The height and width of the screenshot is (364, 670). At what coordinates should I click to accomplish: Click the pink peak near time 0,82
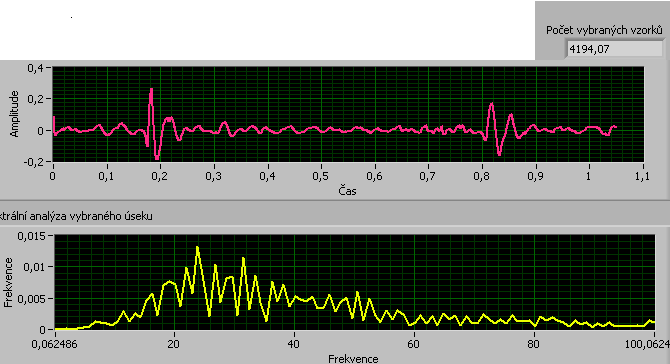(491, 104)
